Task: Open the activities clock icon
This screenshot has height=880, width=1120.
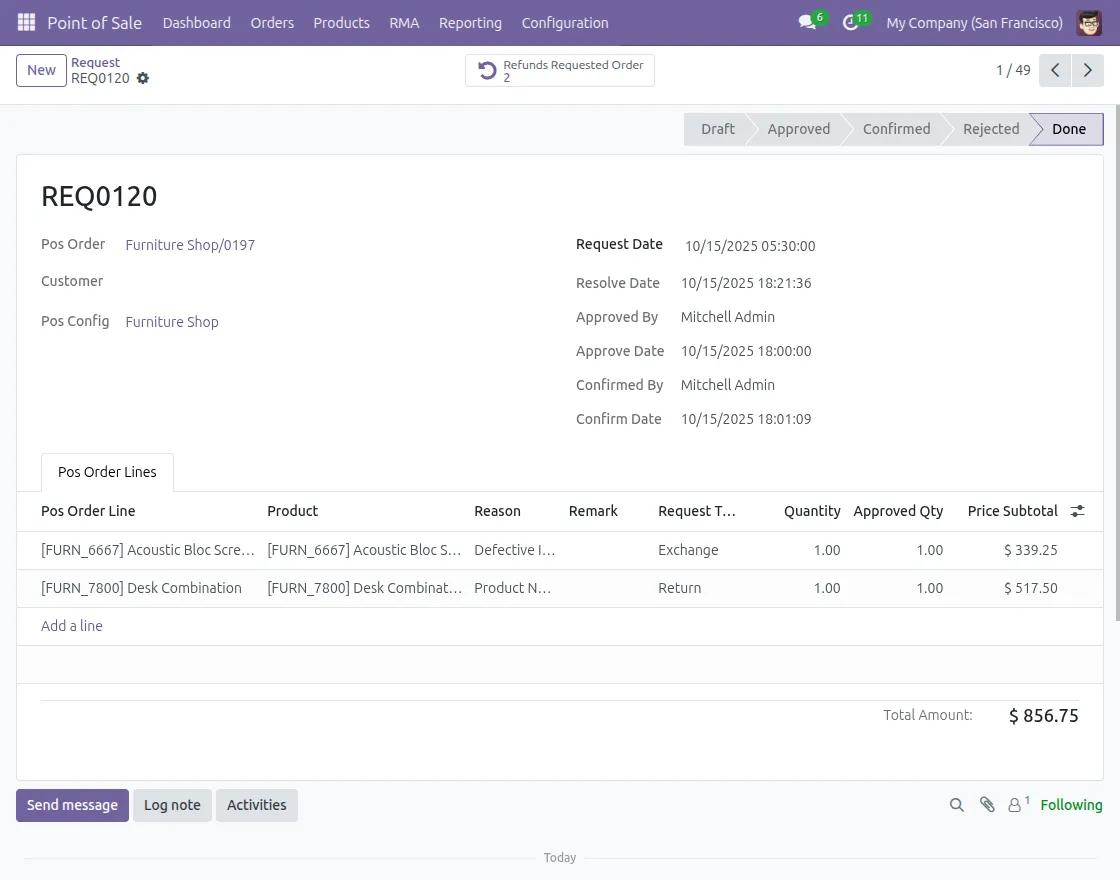Action: pos(851,22)
